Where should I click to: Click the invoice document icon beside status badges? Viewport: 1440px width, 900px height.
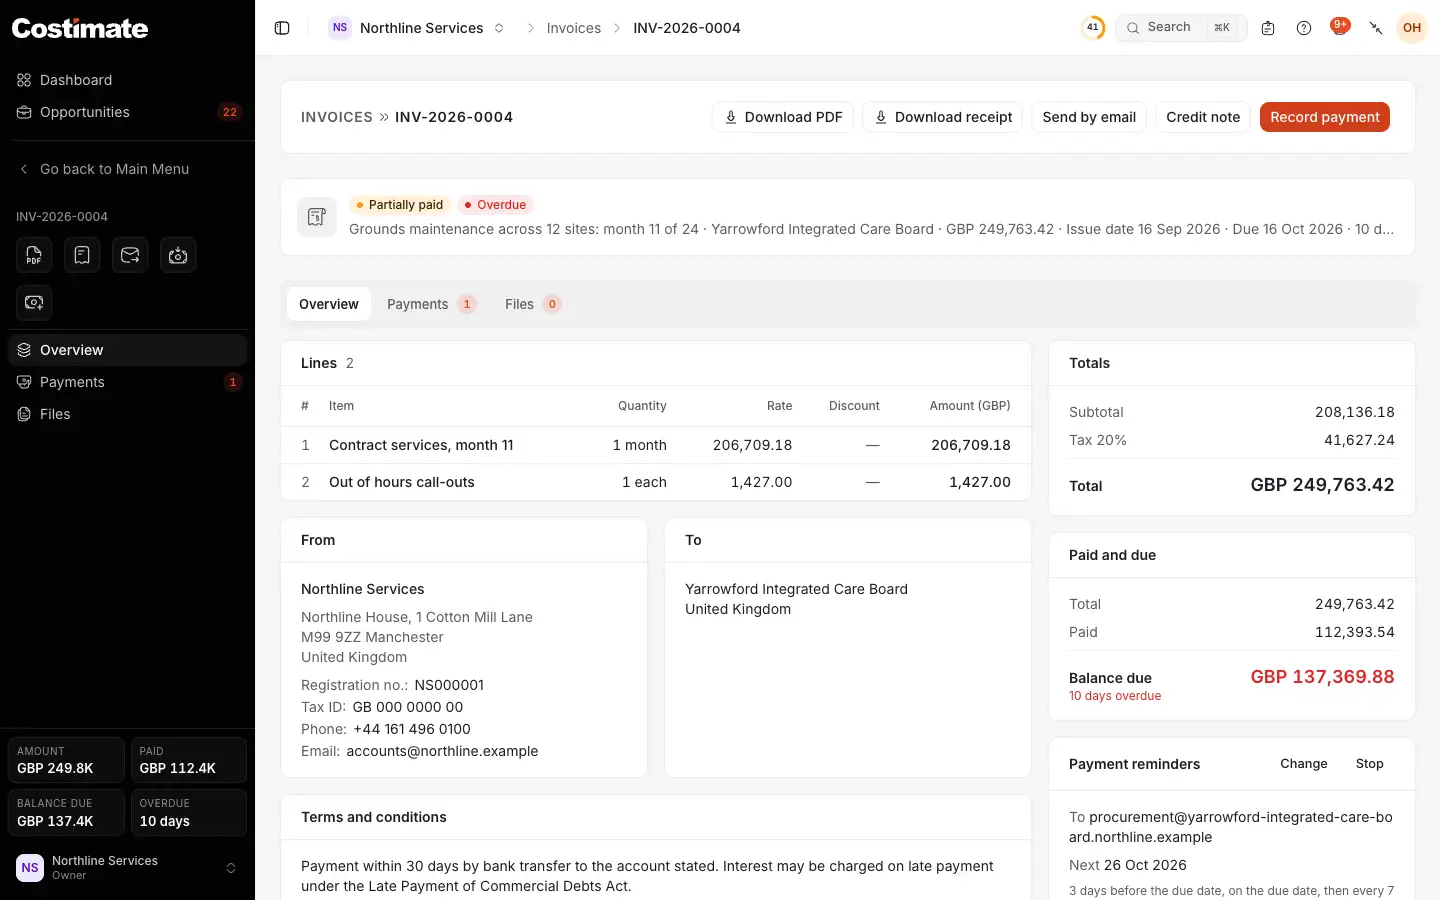click(317, 217)
